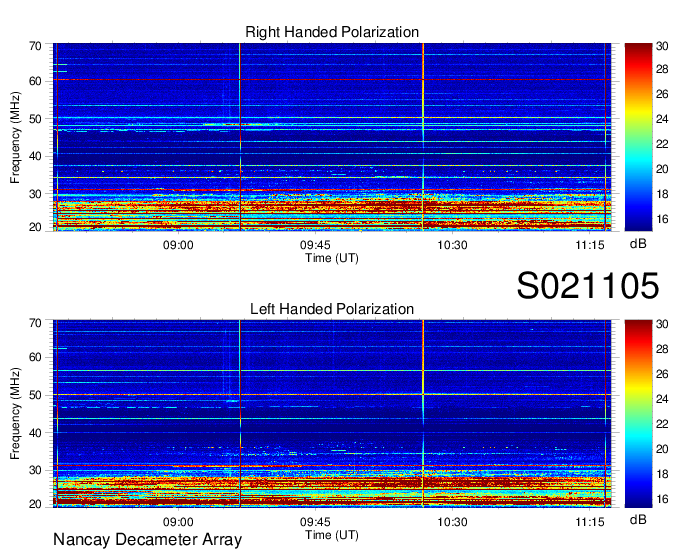Click the '20' frequency tick of top plot

tap(36, 227)
